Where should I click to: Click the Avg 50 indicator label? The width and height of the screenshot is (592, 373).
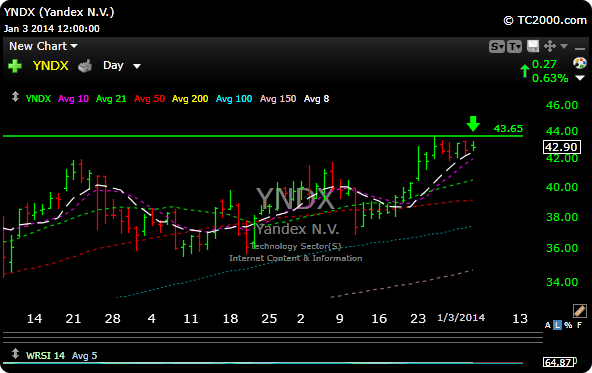tap(150, 99)
